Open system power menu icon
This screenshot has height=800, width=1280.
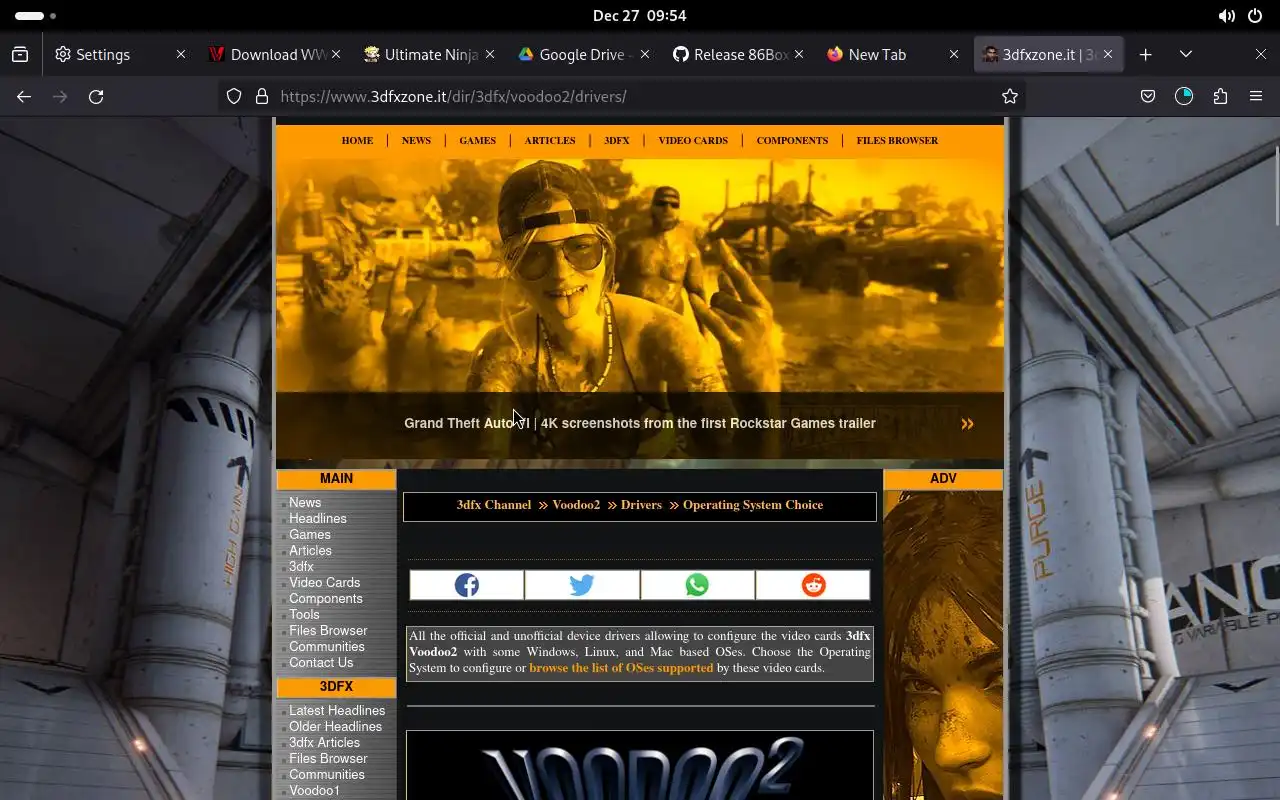tap(1255, 16)
